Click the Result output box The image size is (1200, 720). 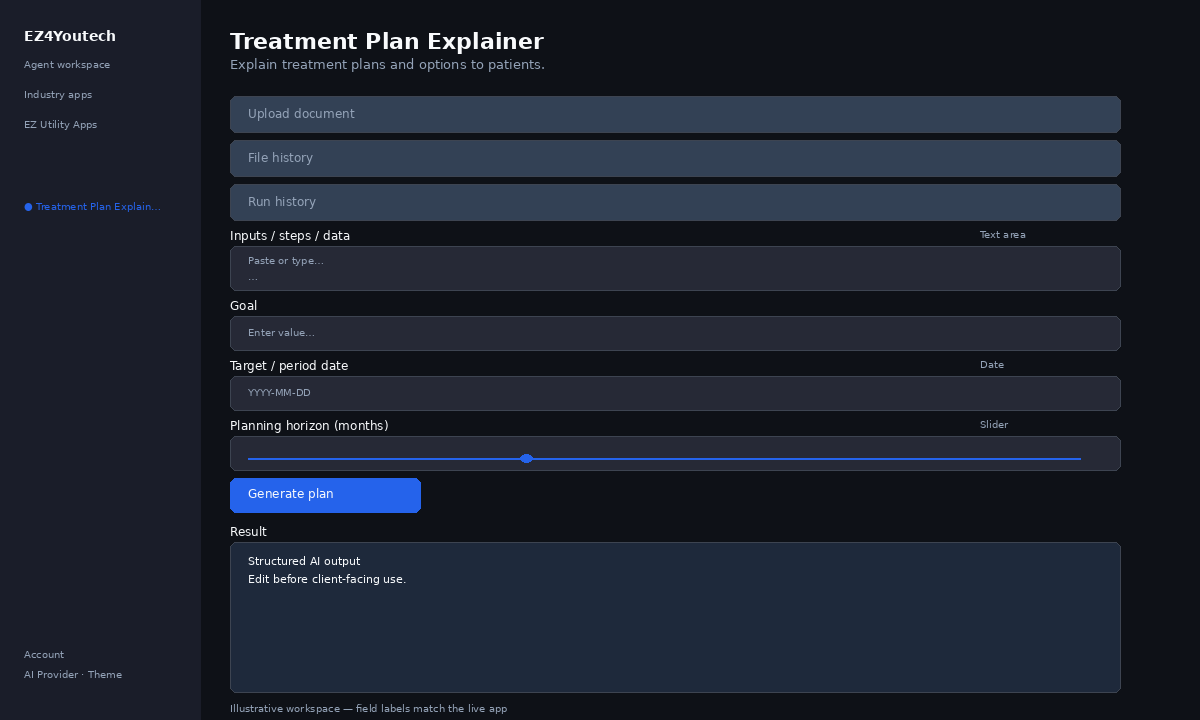coord(675,617)
